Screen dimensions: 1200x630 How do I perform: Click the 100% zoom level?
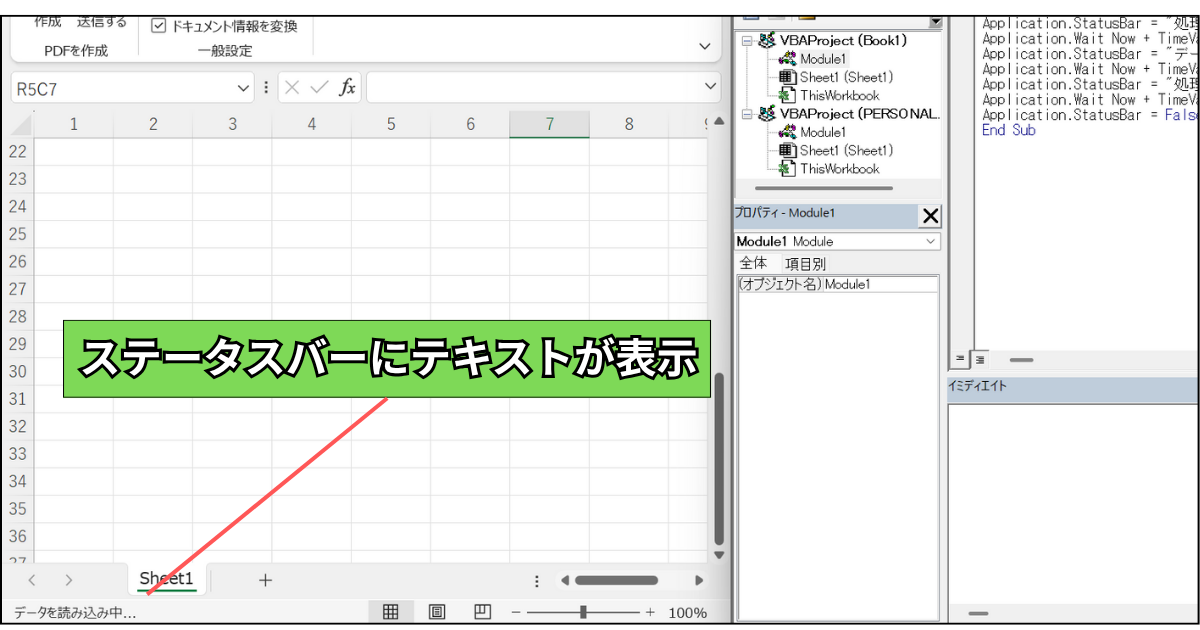pos(687,612)
